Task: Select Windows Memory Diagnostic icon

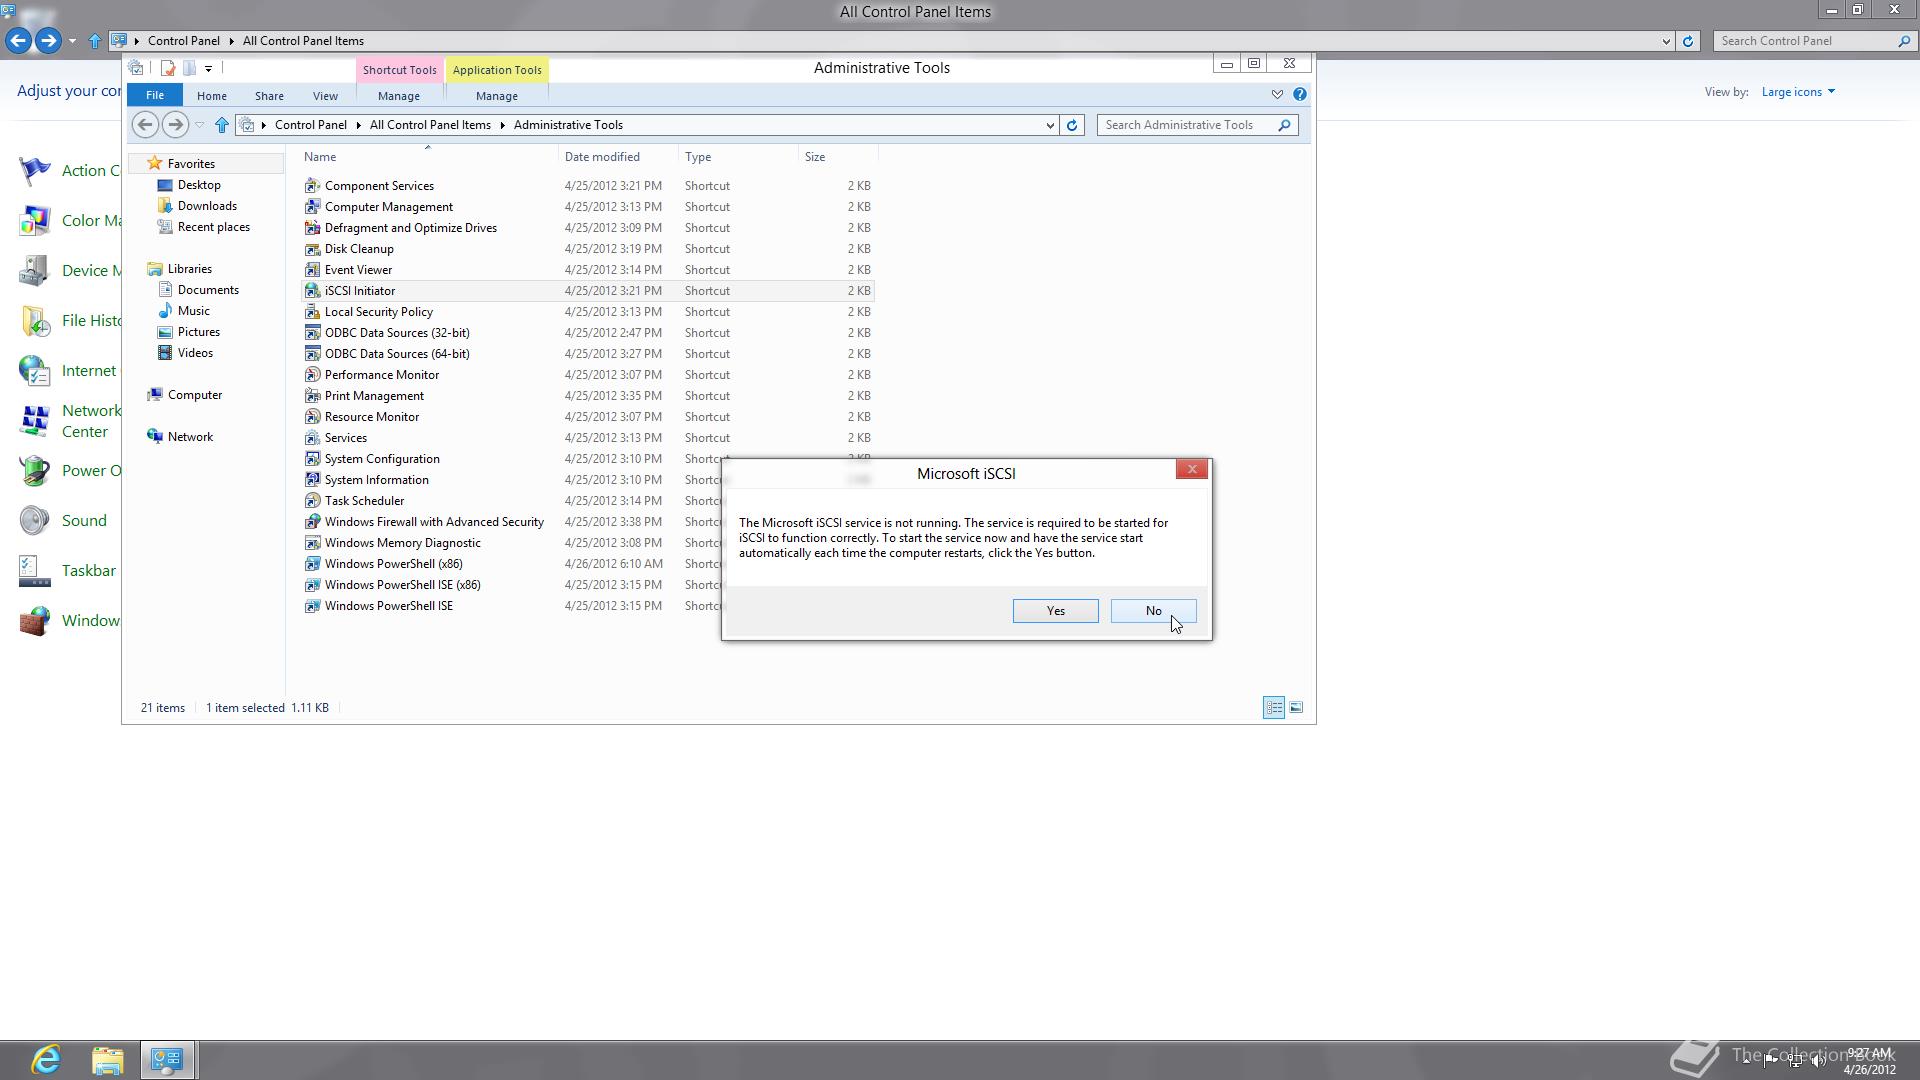Action: pos(312,543)
